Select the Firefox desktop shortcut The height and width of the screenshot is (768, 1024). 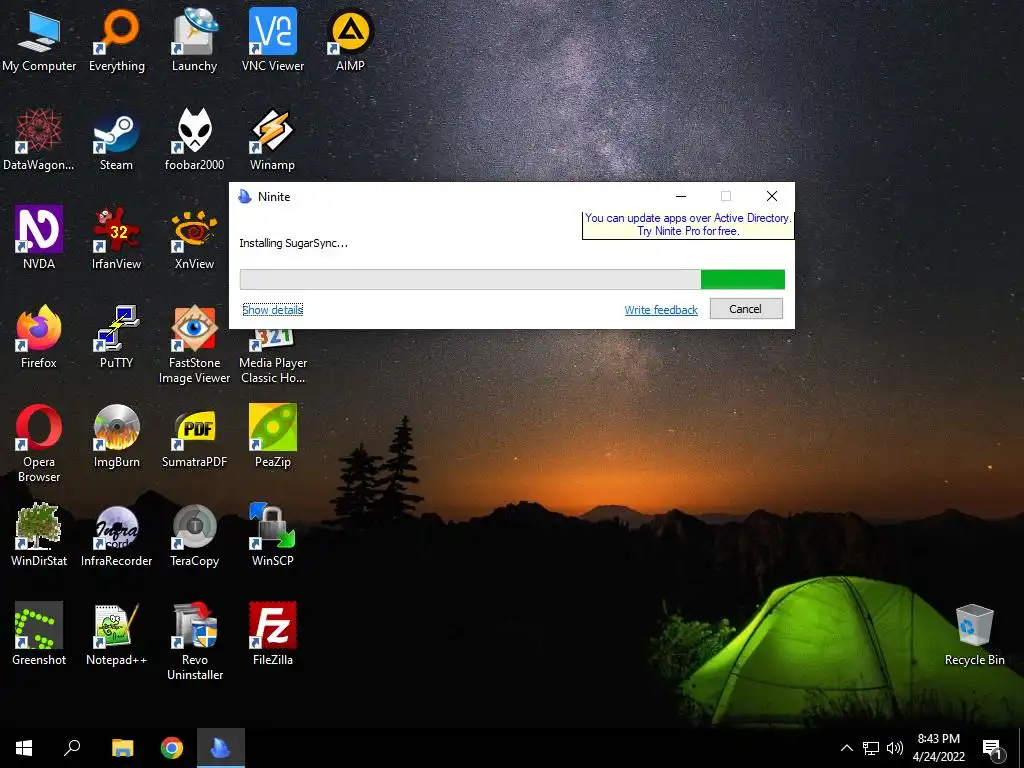(x=39, y=337)
